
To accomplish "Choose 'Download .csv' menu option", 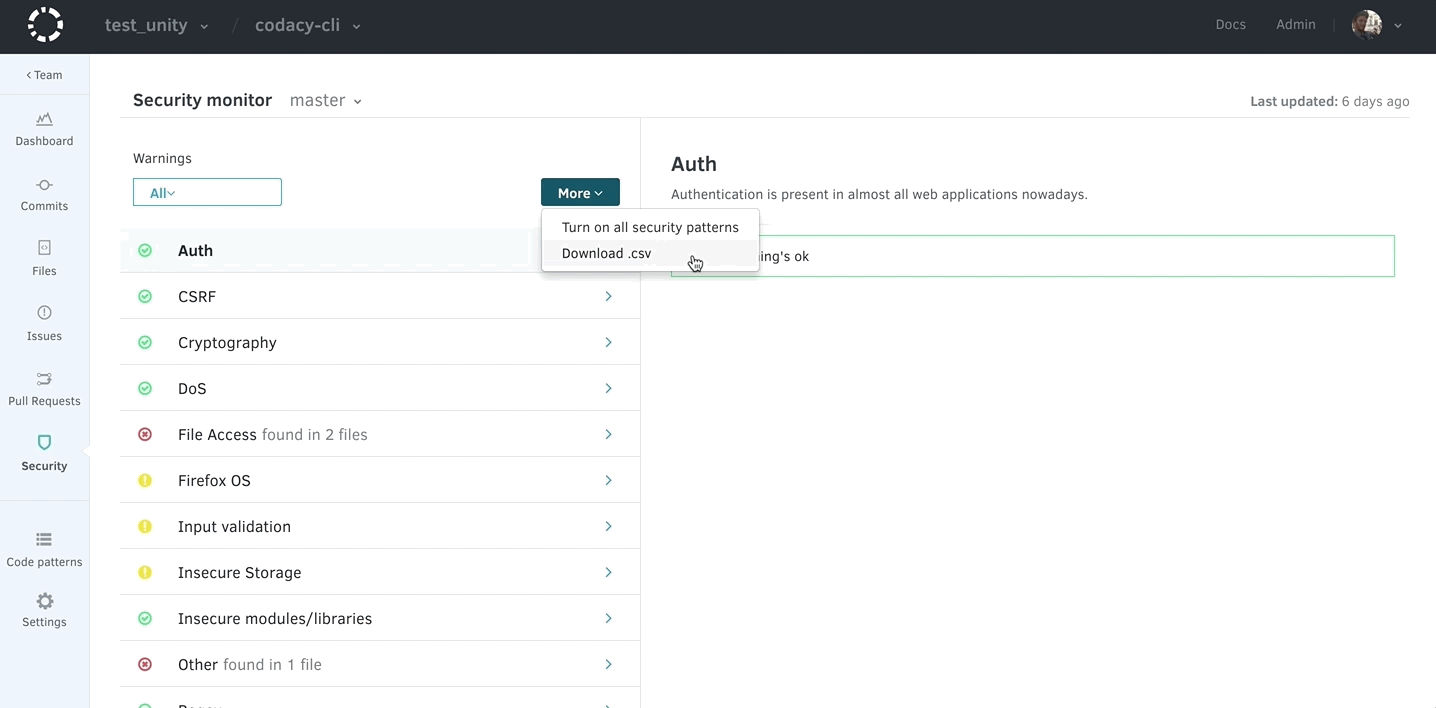I will pos(606,254).
